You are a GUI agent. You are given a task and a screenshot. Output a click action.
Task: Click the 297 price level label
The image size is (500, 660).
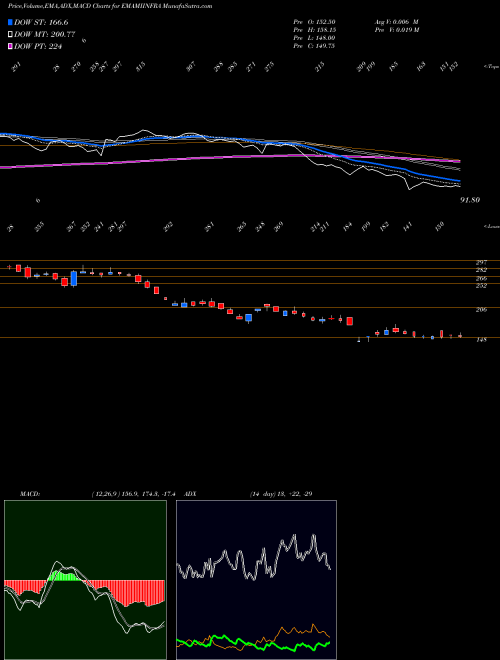pyautogui.click(x=481, y=263)
